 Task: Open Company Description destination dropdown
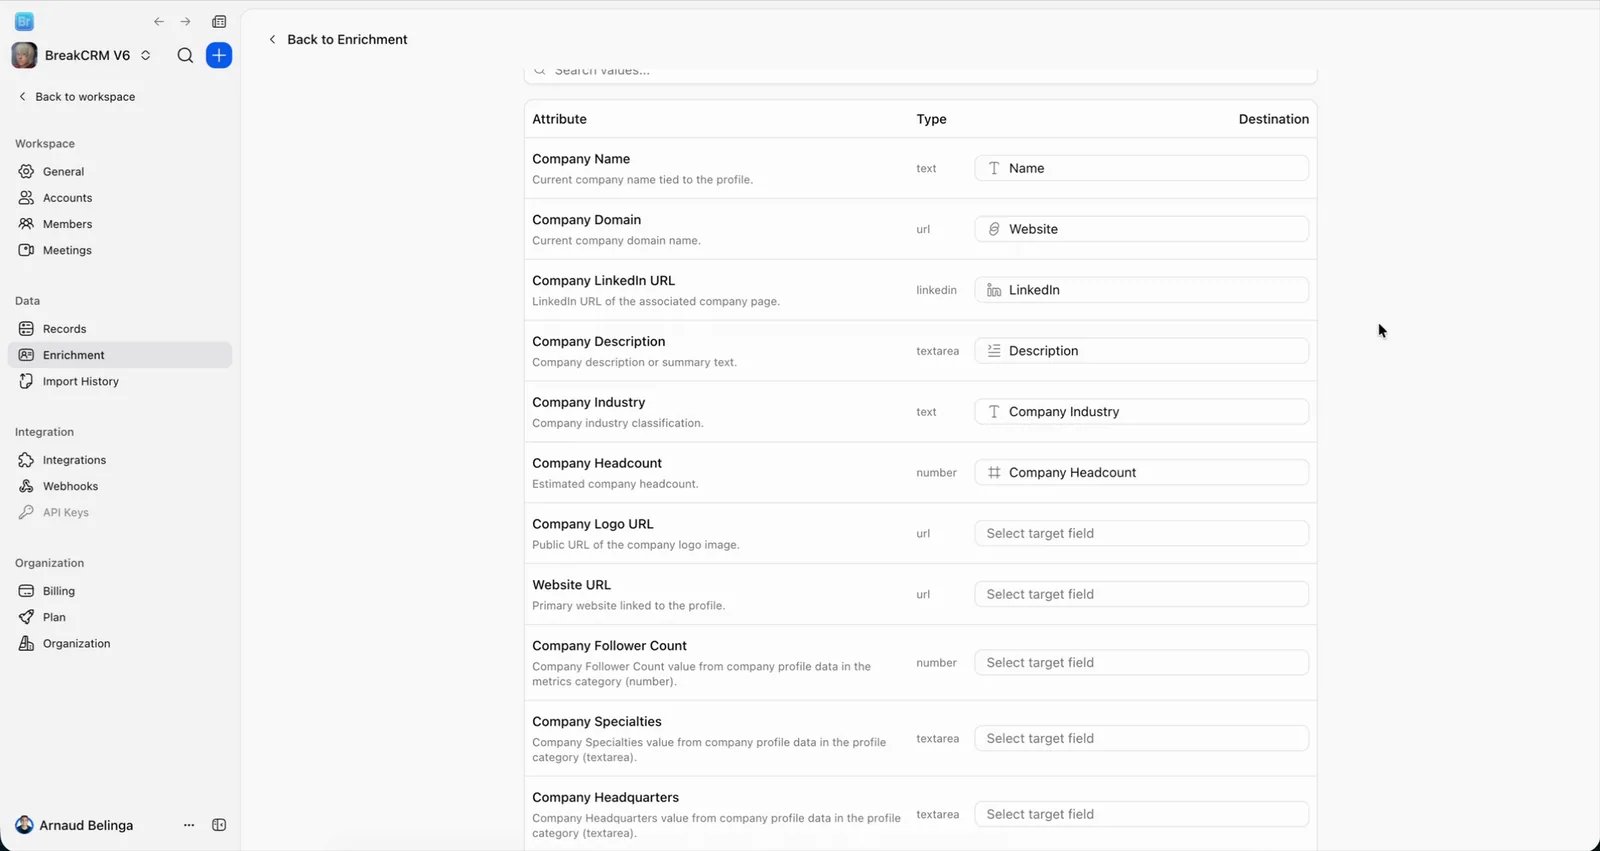click(1141, 351)
